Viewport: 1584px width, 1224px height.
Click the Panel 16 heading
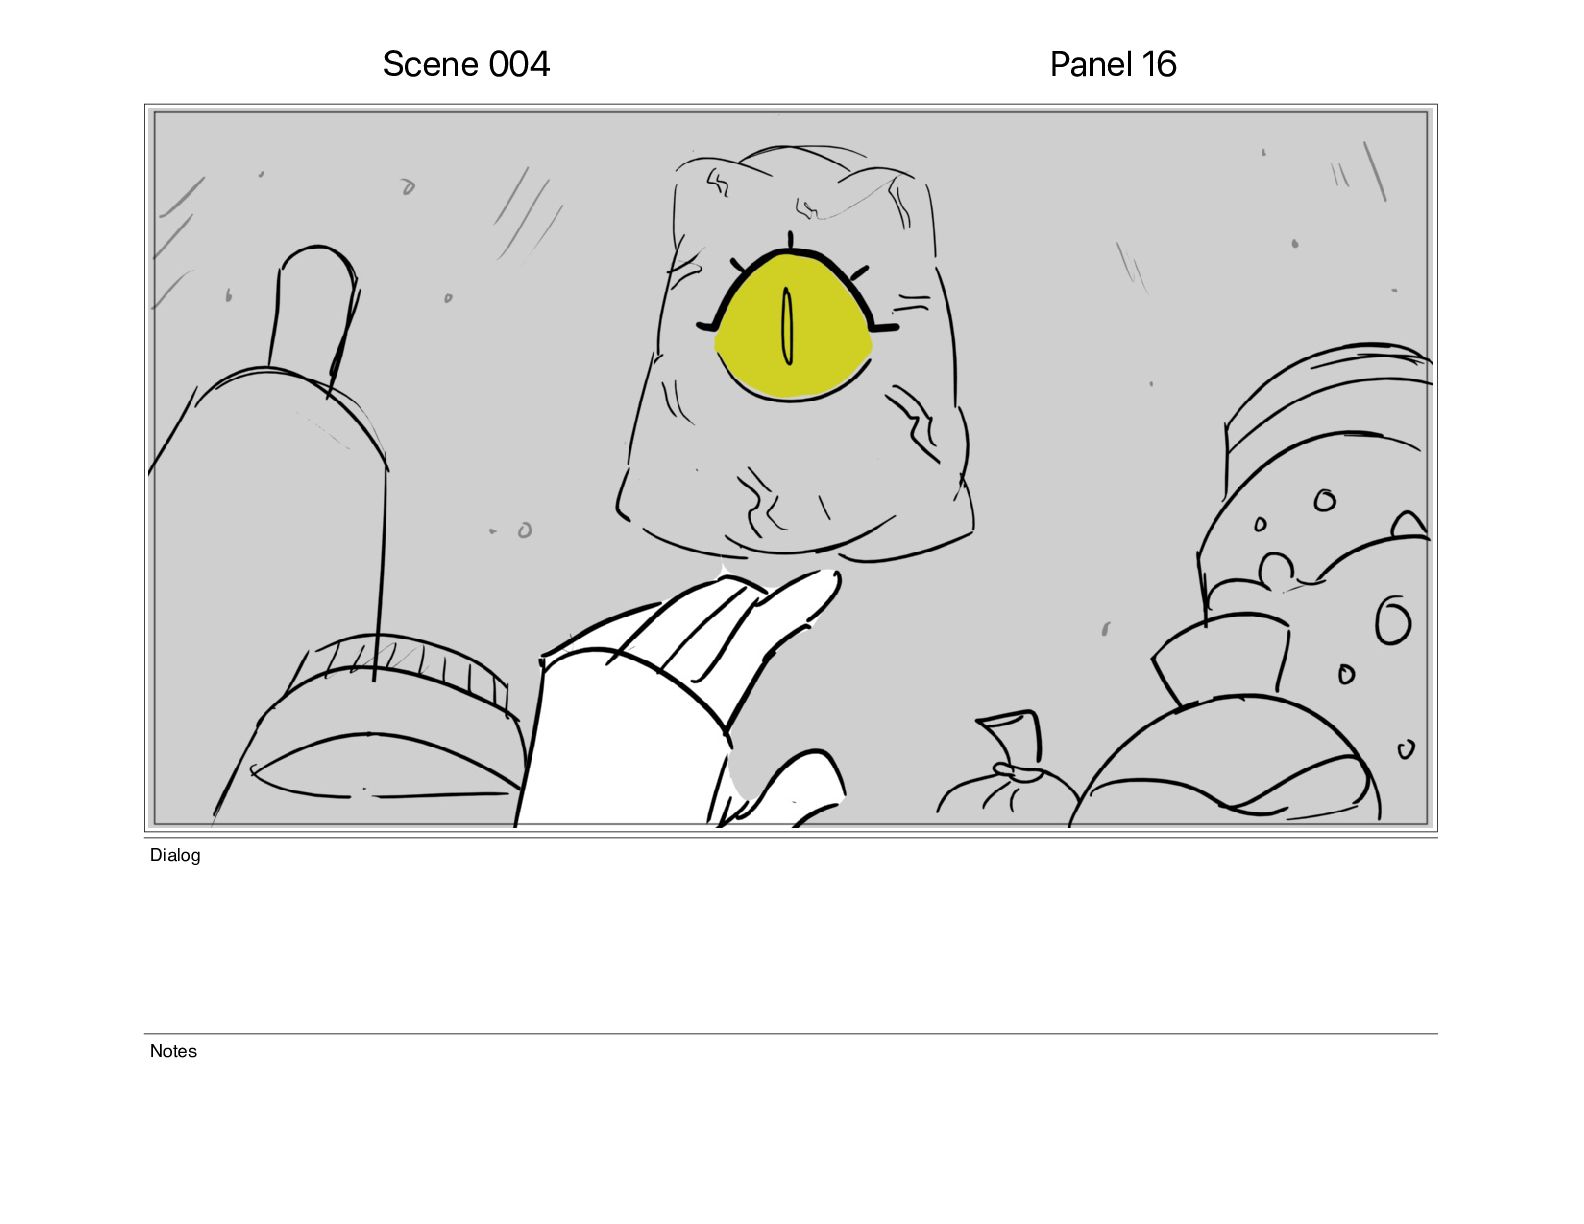1113,65
